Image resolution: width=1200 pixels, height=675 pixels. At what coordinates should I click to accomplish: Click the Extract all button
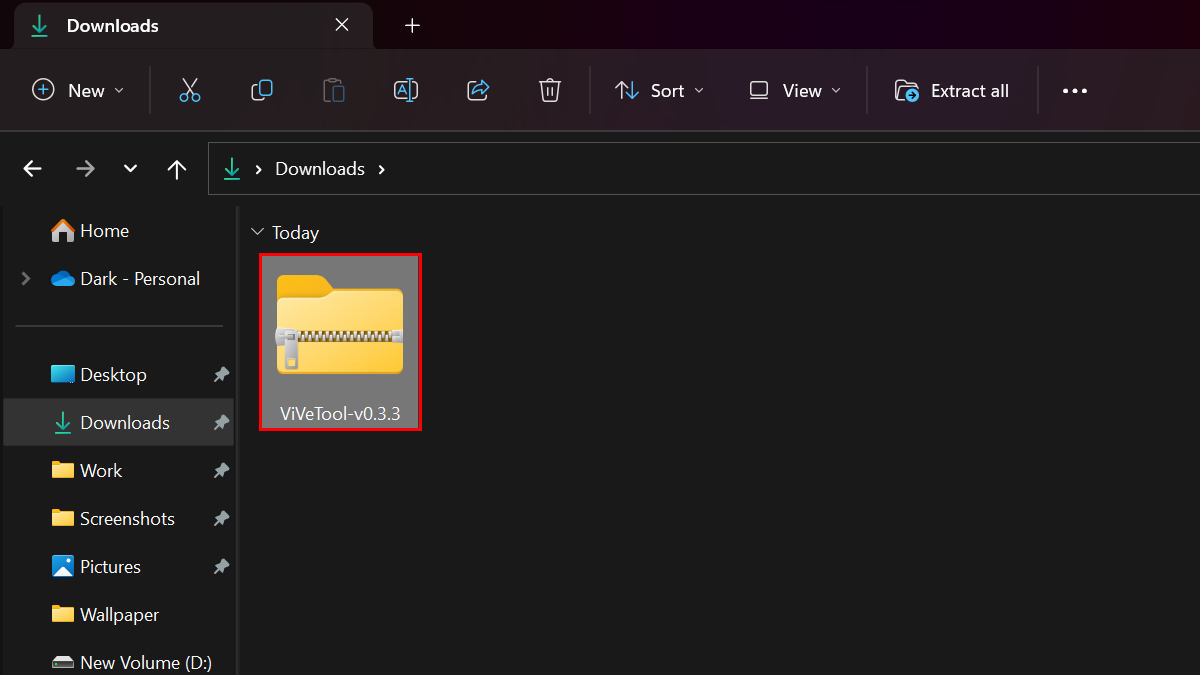coord(951,91)
